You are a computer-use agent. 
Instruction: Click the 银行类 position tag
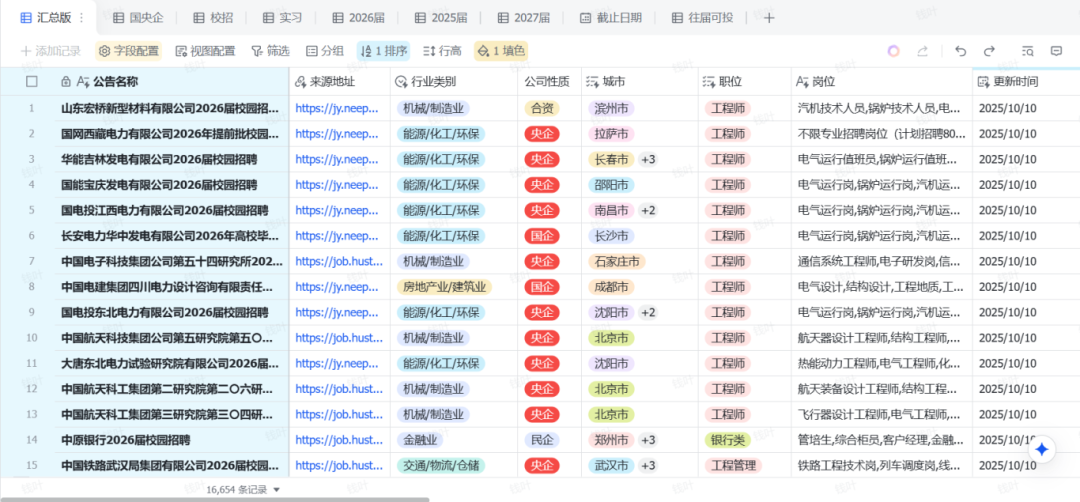coord(727,440)
